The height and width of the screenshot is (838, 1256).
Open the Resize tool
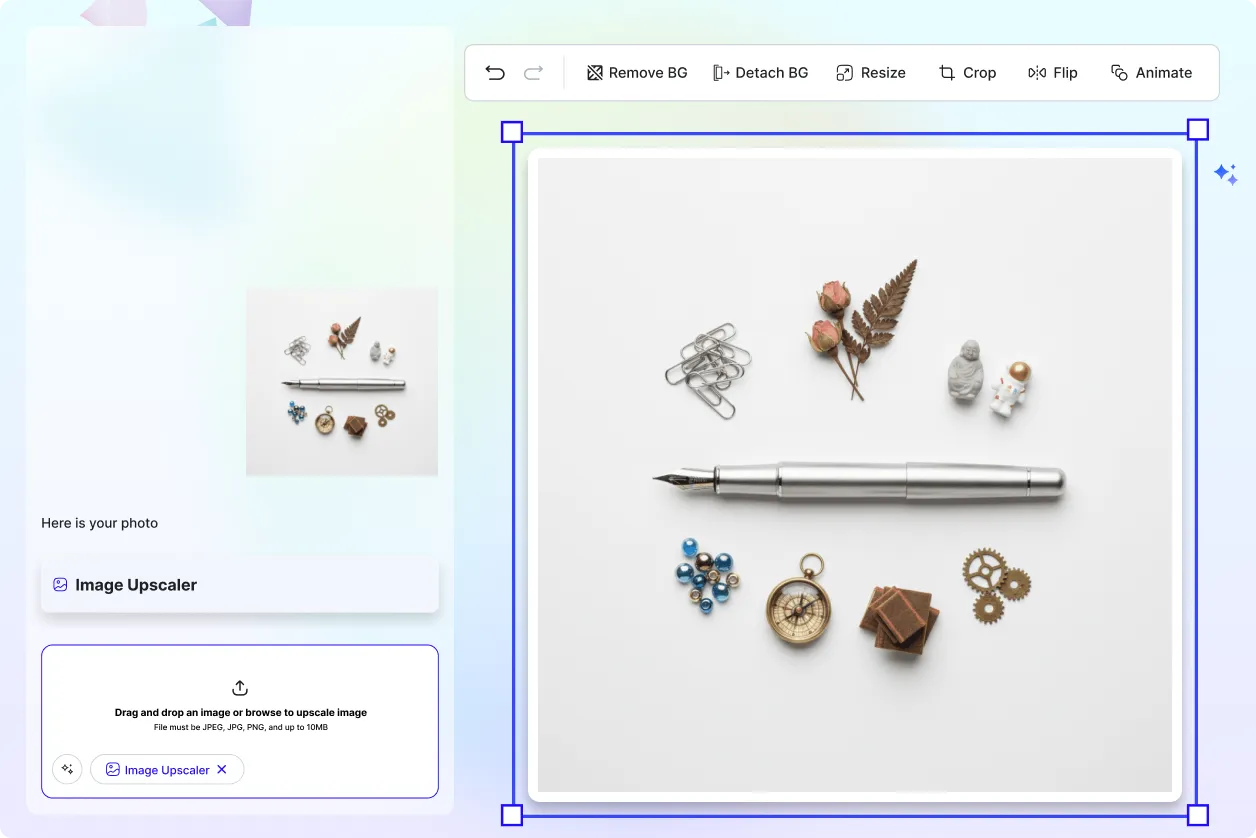(x=870, y=72)
